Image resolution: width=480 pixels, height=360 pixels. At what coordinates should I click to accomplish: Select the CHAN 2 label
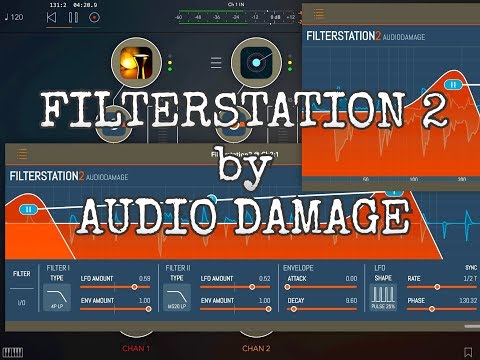256,349
